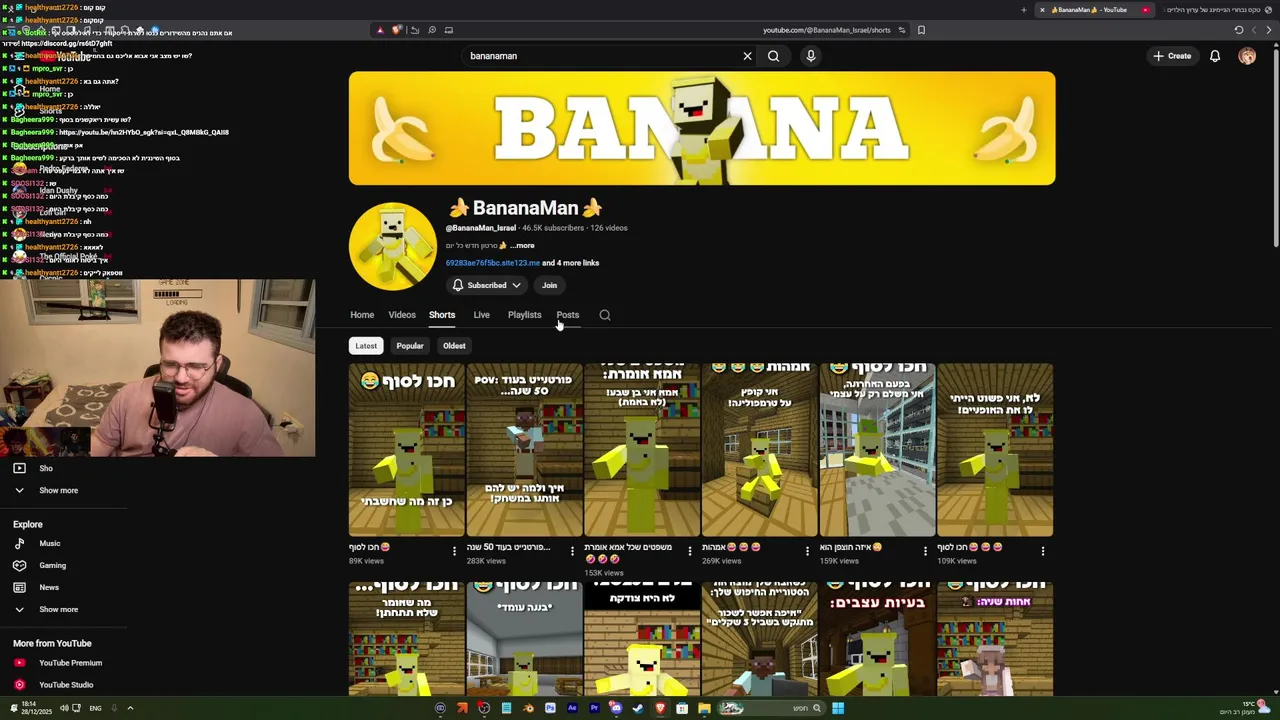Open options menu for the 159K views short

(925, 551)
